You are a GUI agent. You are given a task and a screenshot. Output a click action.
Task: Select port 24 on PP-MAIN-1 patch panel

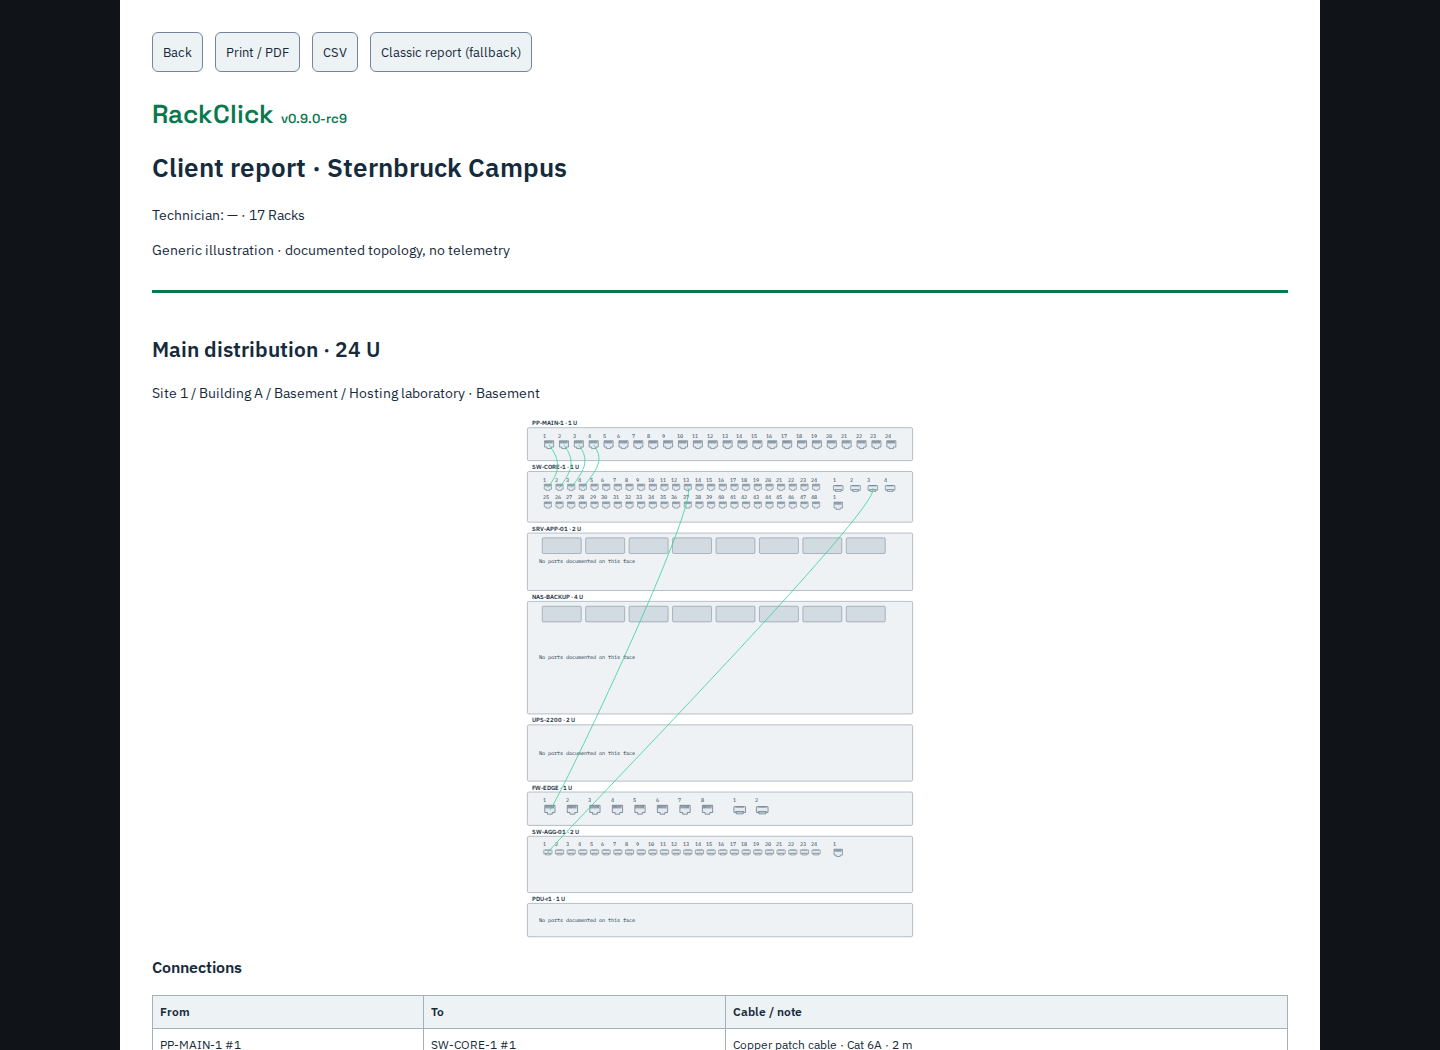tap(890, 445)
